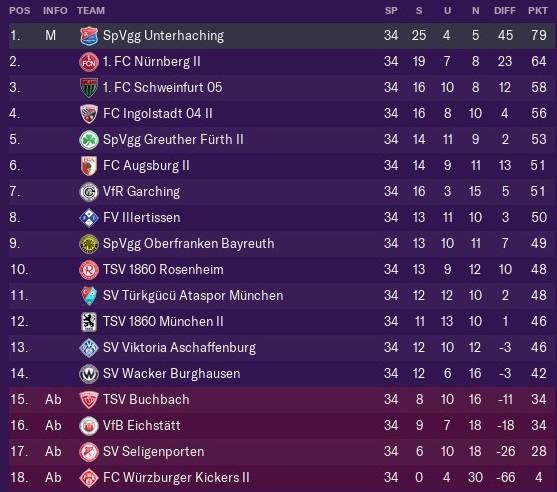
Task: Click the Greuther Fürth II clover crest
Action: (x=89, y=140)
